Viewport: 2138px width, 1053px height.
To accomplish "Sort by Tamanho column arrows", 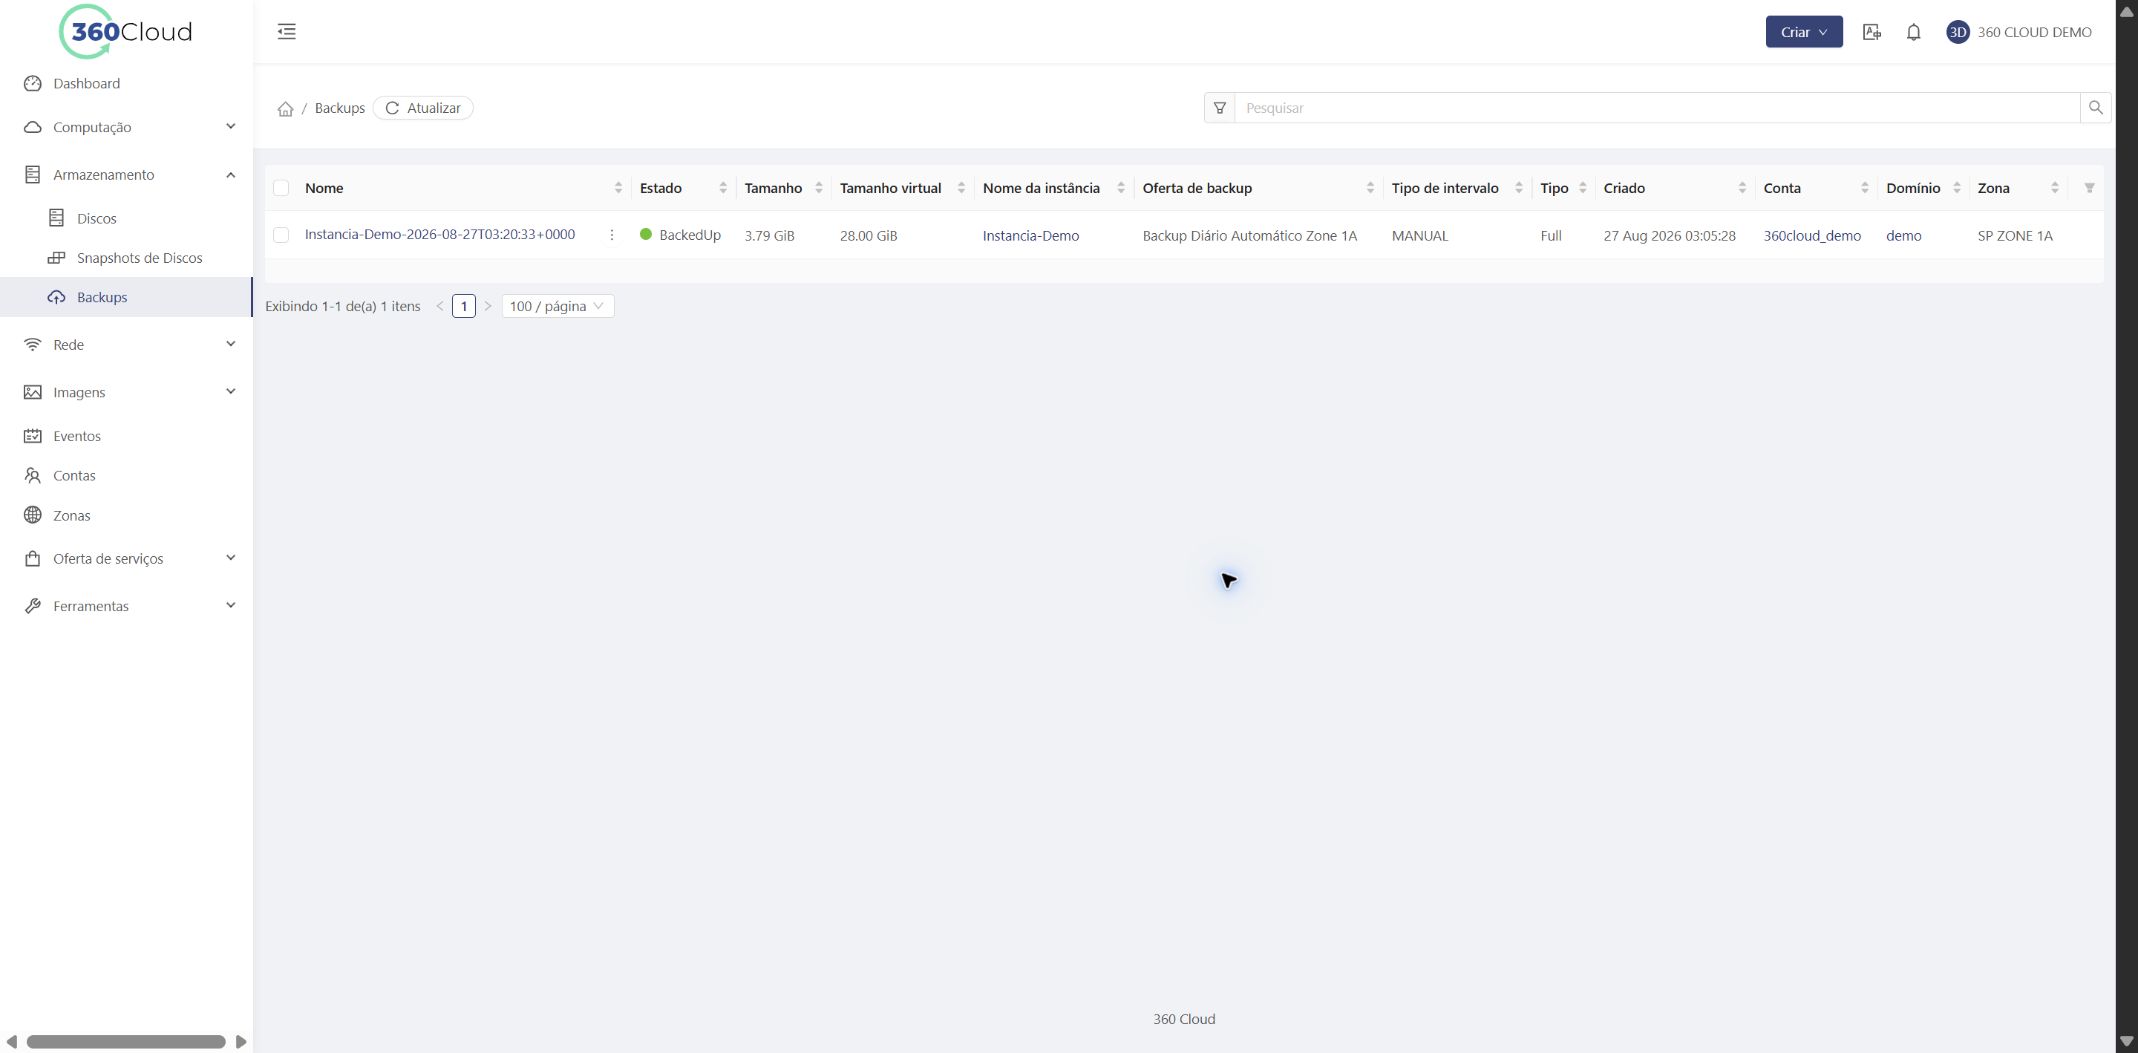I will 819,188.
